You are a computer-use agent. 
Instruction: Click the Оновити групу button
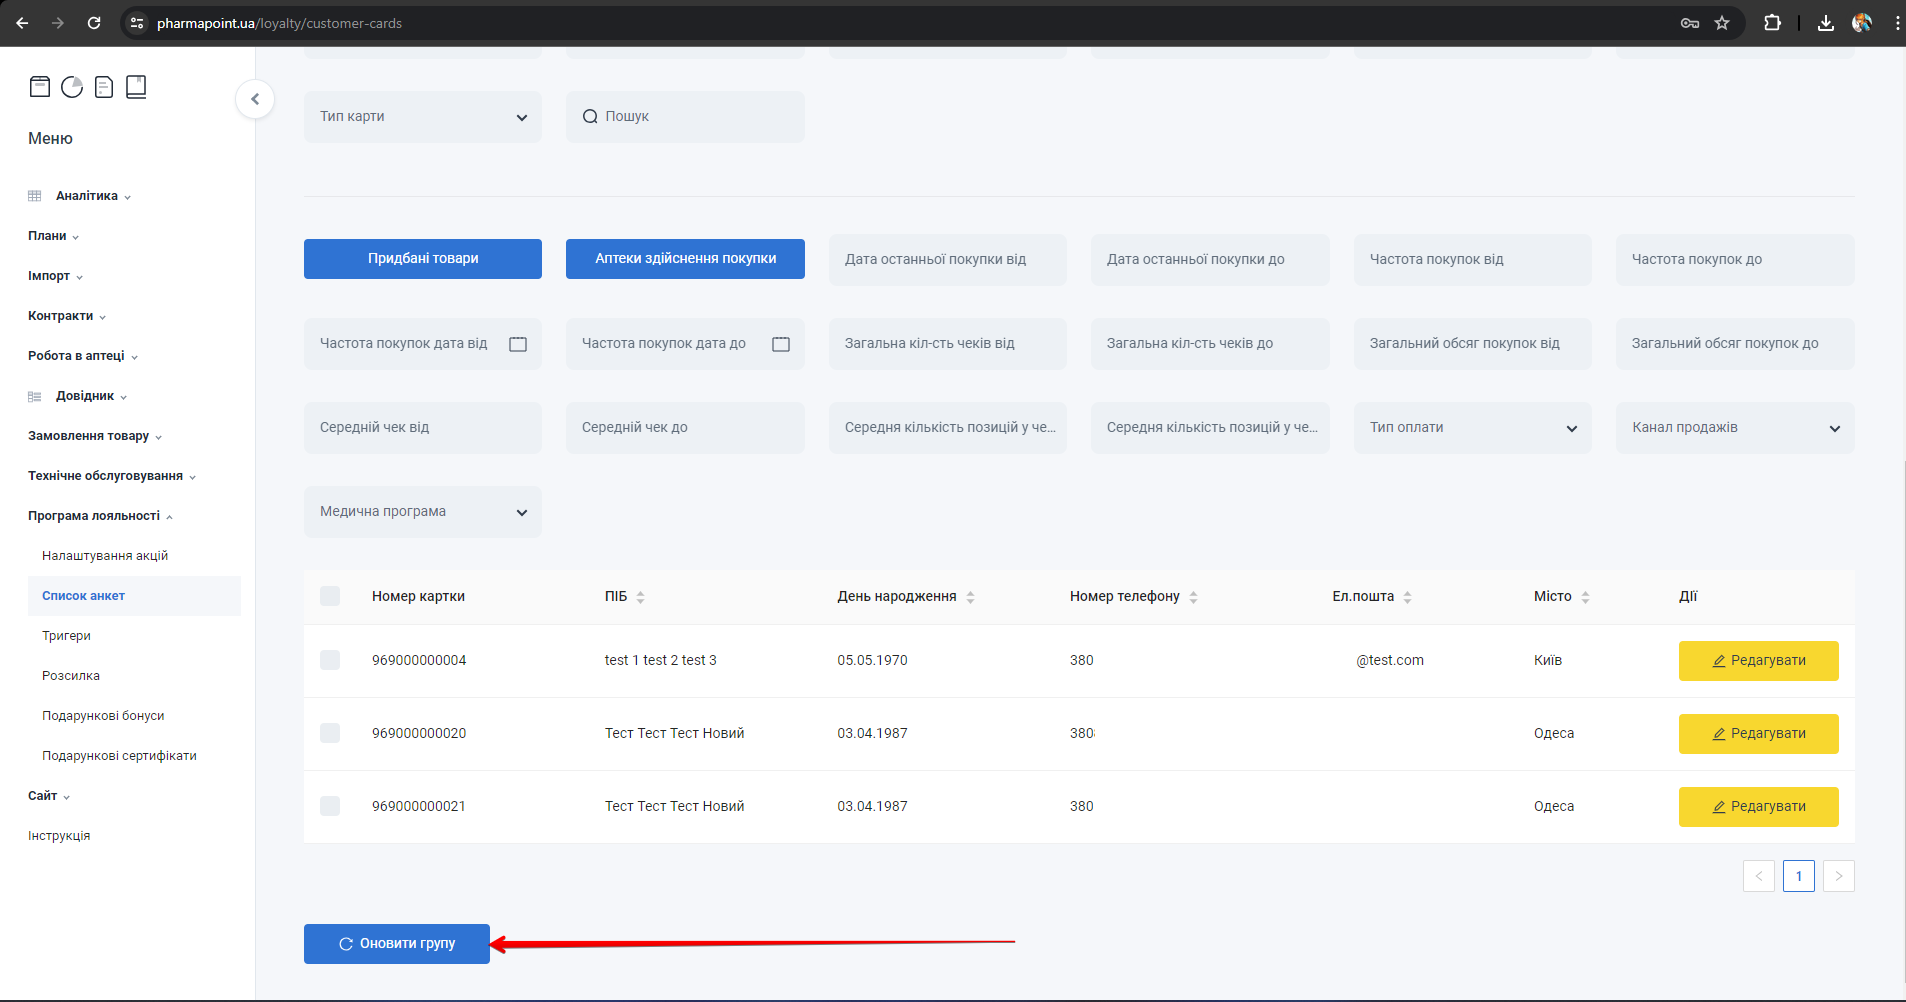397,944
